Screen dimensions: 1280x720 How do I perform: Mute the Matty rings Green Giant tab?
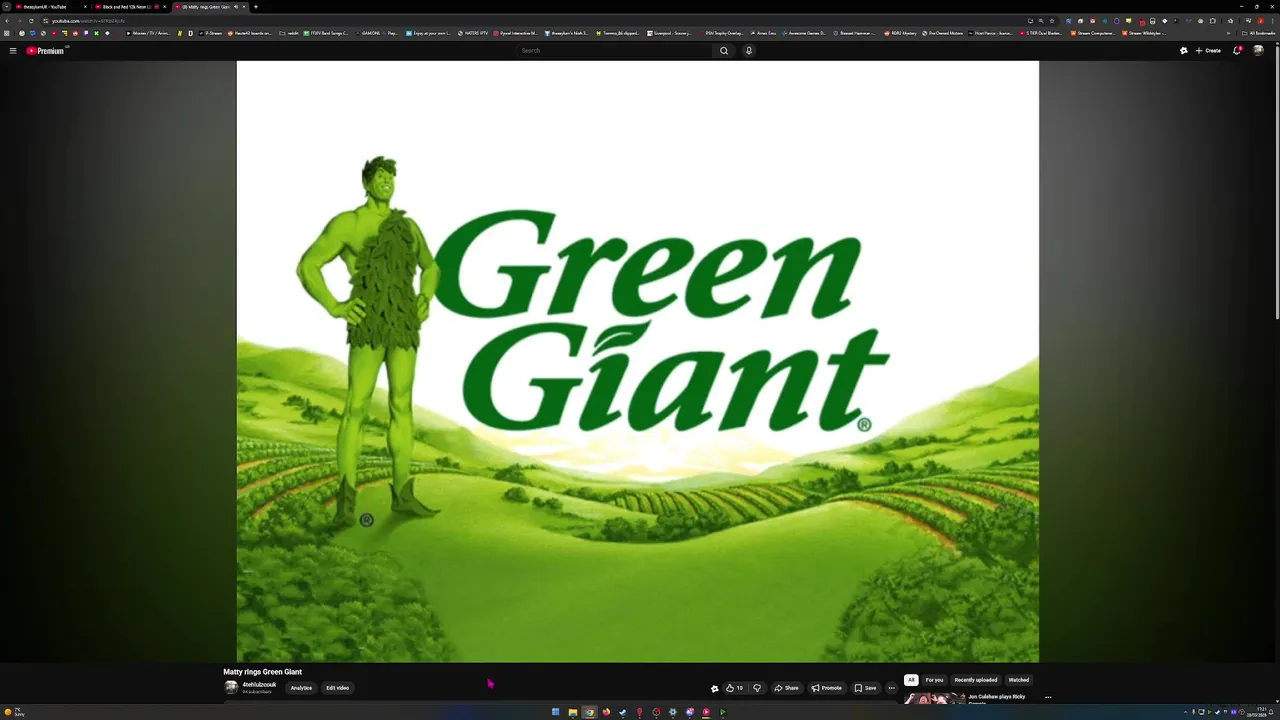click(236, 7)
